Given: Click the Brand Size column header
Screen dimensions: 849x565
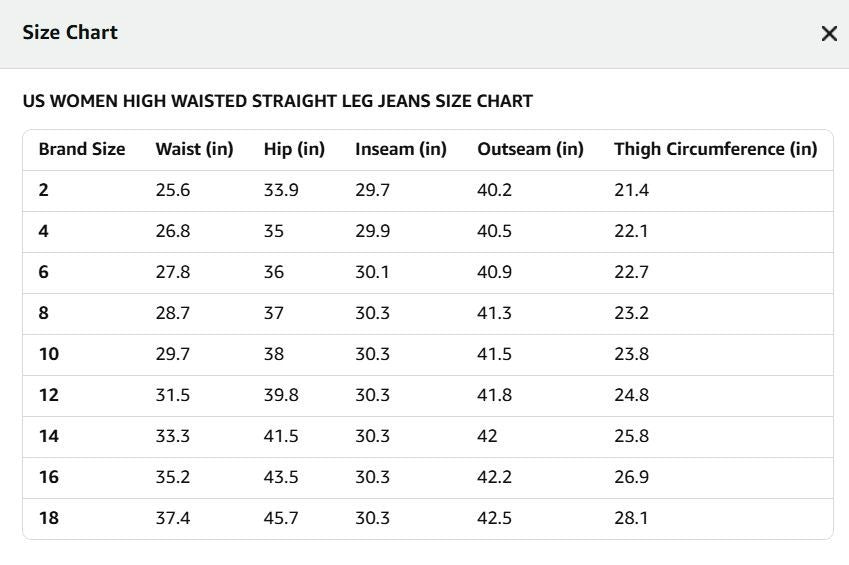Looking at the screenshot, I should (x=82, y=149).
